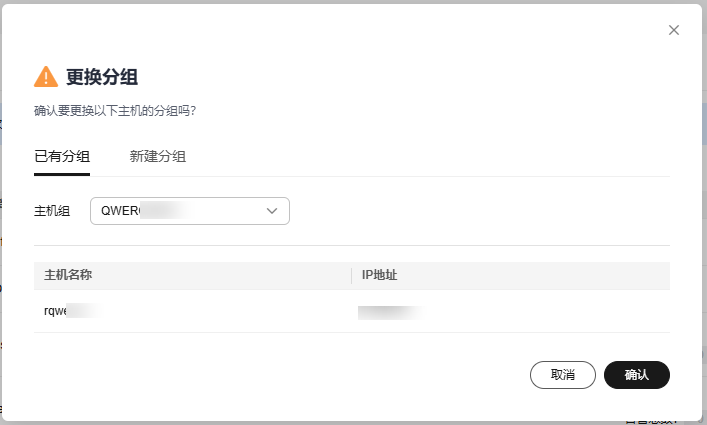Viewport: 707px width, 425px height.
Task: Click the blurred IP address cell
Action: [390, 312]
